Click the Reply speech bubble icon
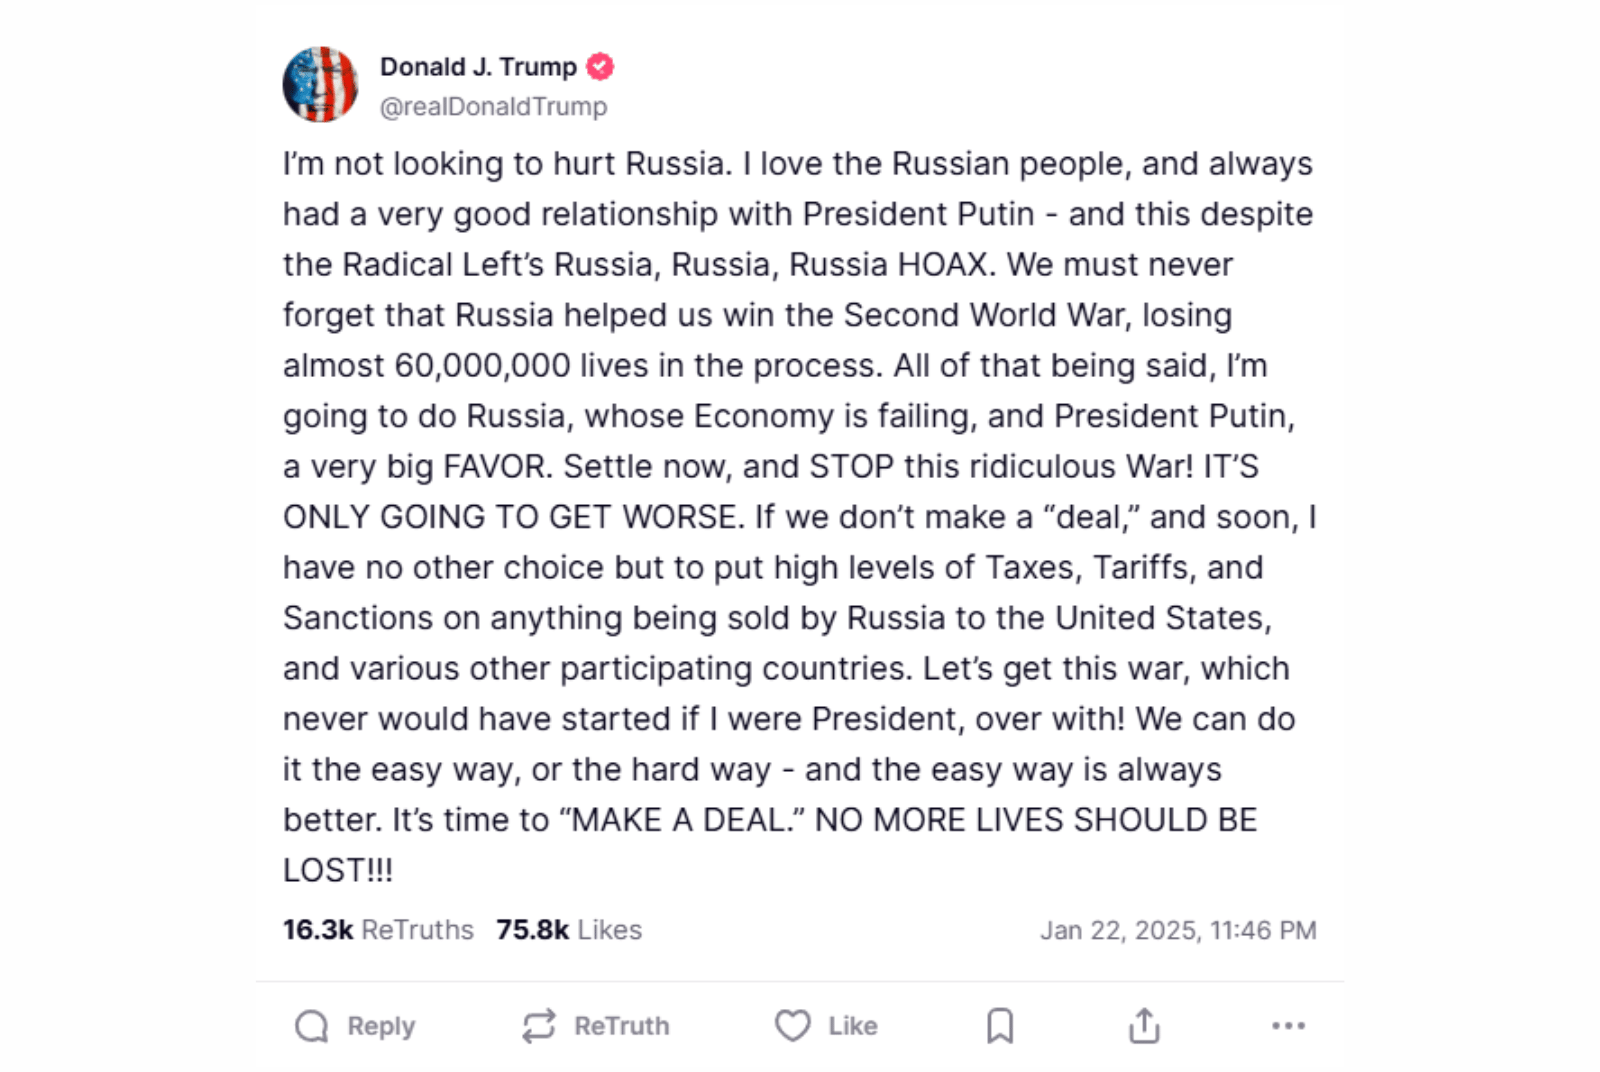Viewport: 1600px width, 1072px height. (x=312, y=1026)
